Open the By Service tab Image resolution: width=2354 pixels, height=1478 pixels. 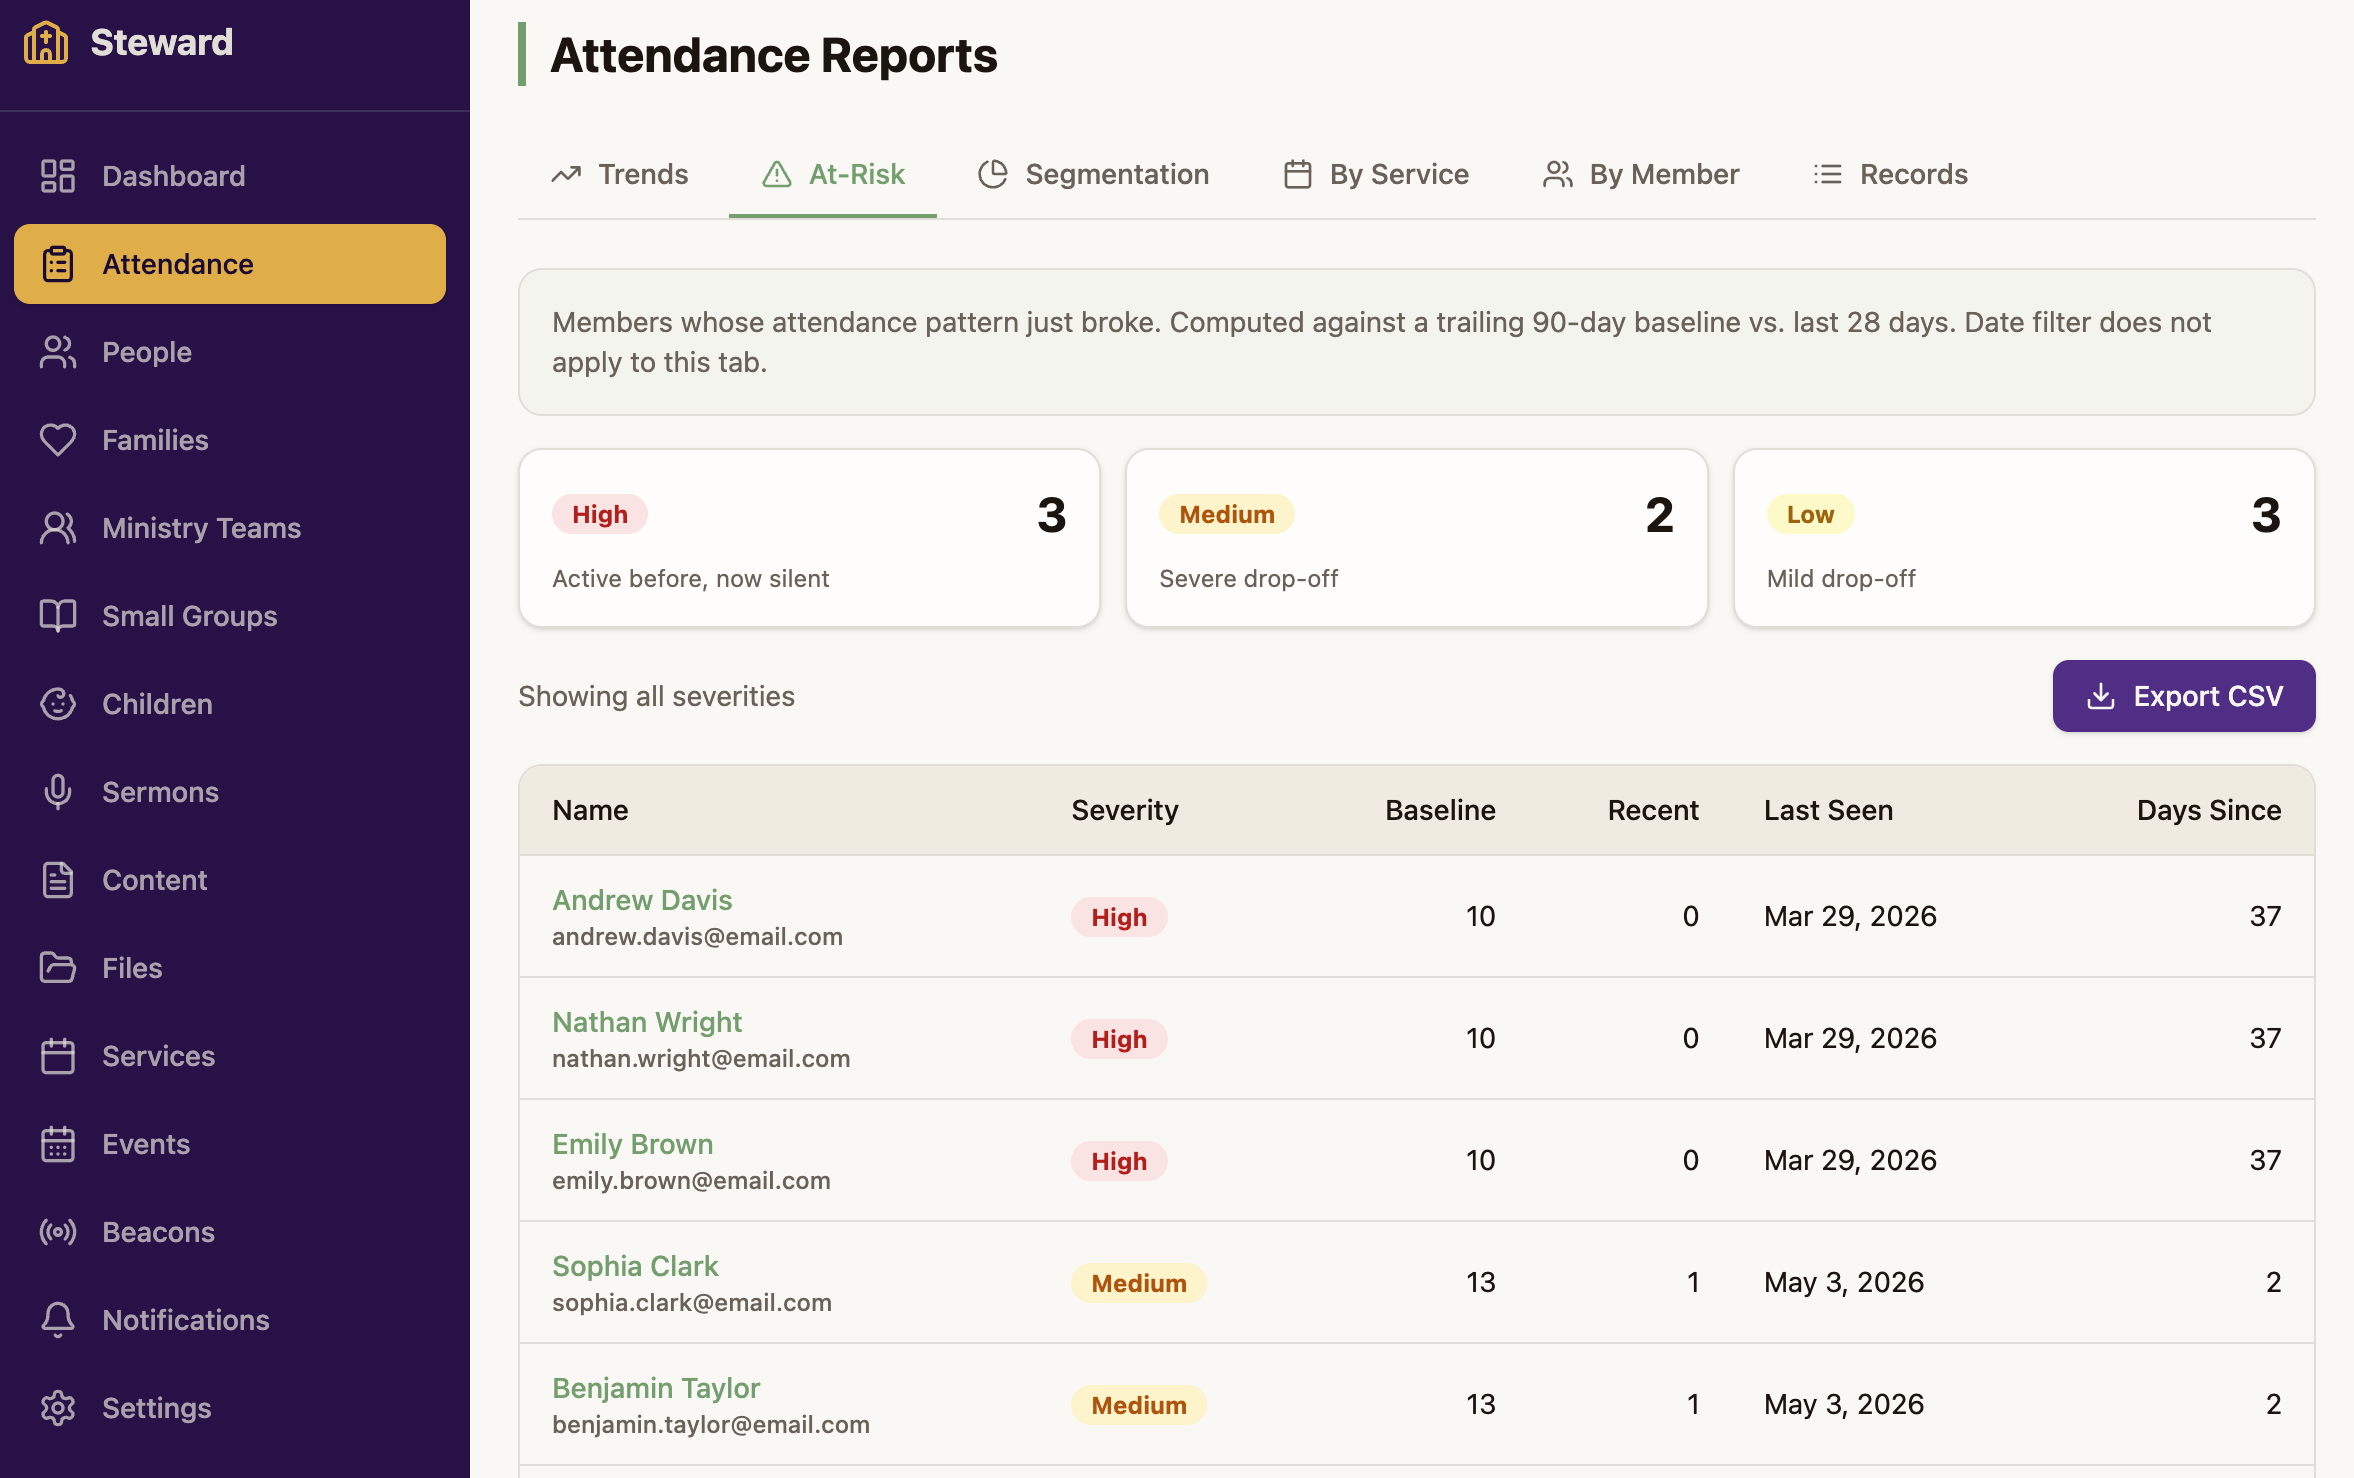click(1376, 174)
